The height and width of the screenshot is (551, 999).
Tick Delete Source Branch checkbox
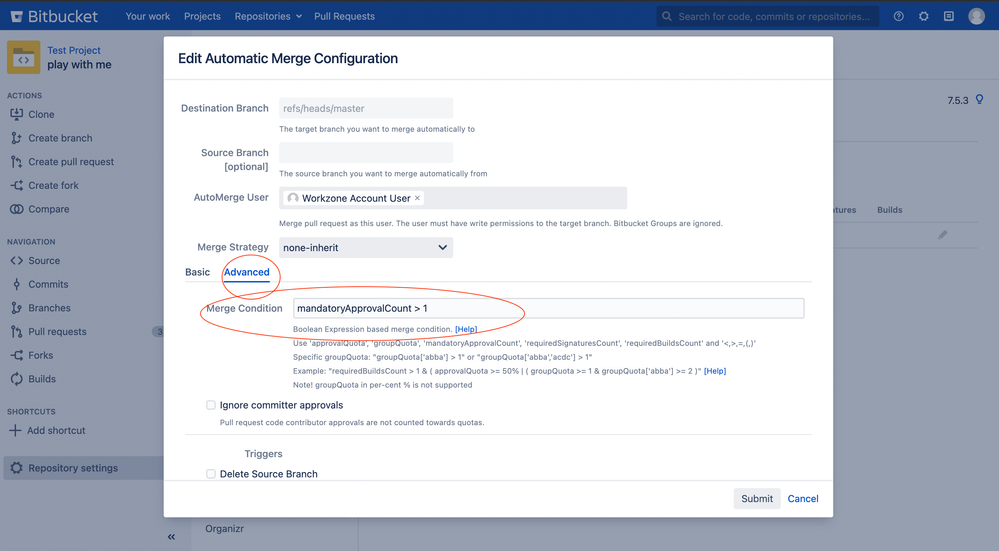[211, 474]
